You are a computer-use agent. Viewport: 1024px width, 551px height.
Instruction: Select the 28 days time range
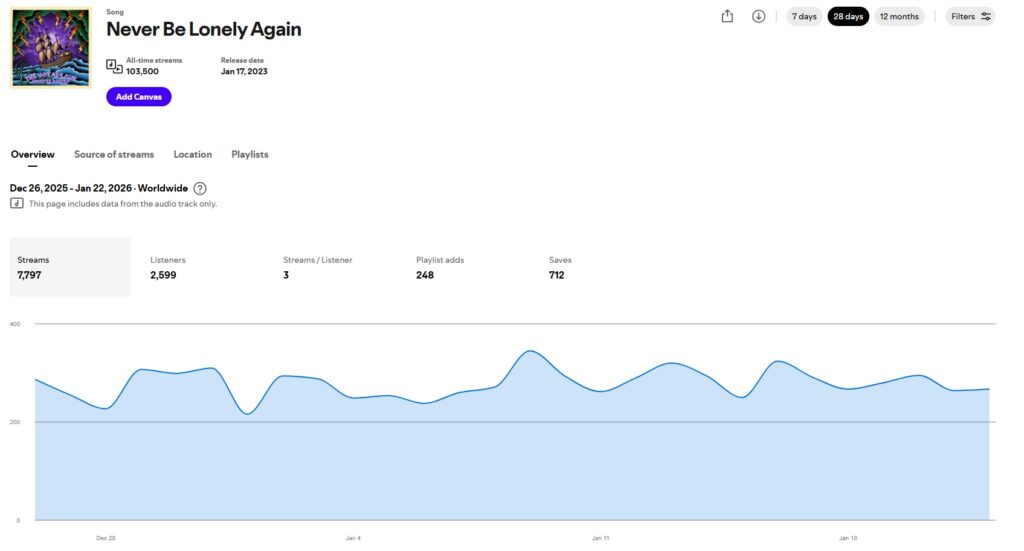848,16
